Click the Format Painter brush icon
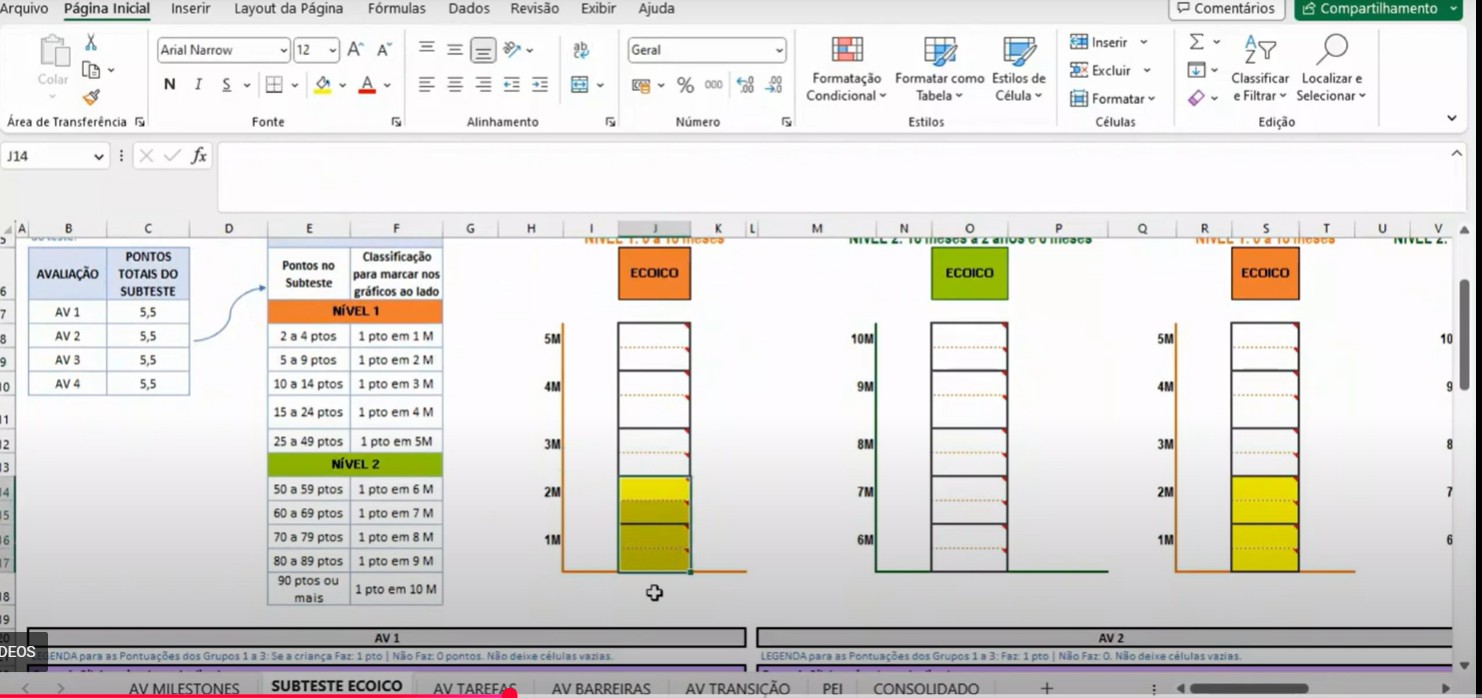1482x698 pixels. 91,97
